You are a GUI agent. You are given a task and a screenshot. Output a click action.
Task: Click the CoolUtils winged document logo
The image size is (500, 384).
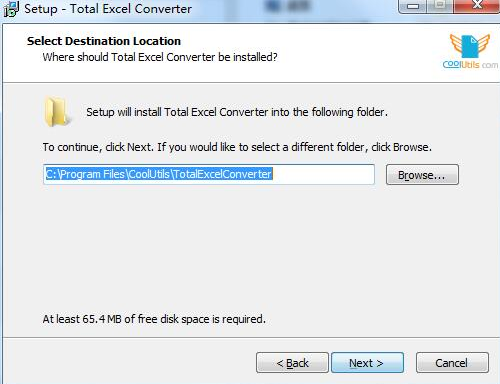point(470,46)
